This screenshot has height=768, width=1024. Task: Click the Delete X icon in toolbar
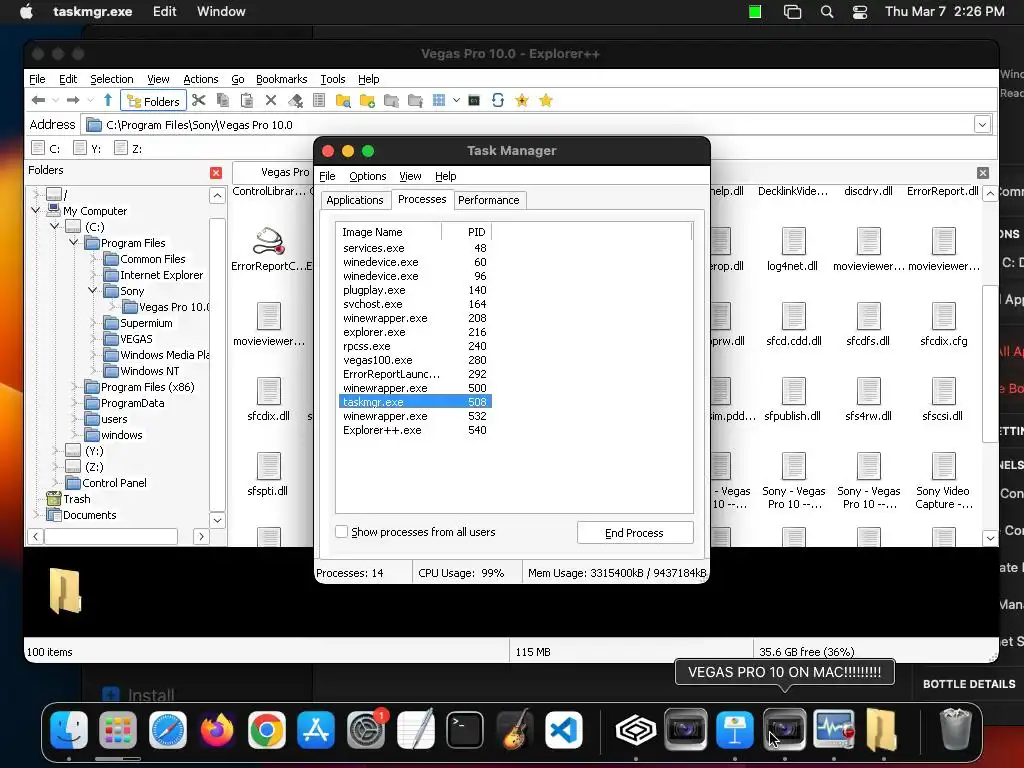pyautogui.click(x=271, y=101)
